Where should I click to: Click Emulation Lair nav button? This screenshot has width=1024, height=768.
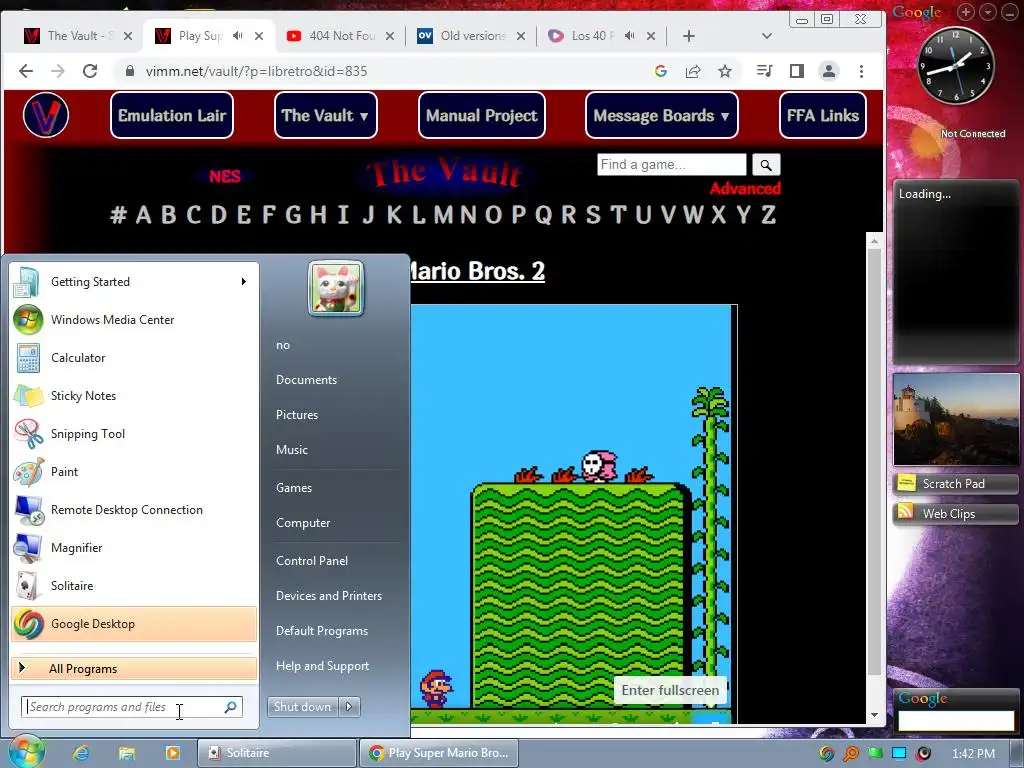[x=172, y=116]
